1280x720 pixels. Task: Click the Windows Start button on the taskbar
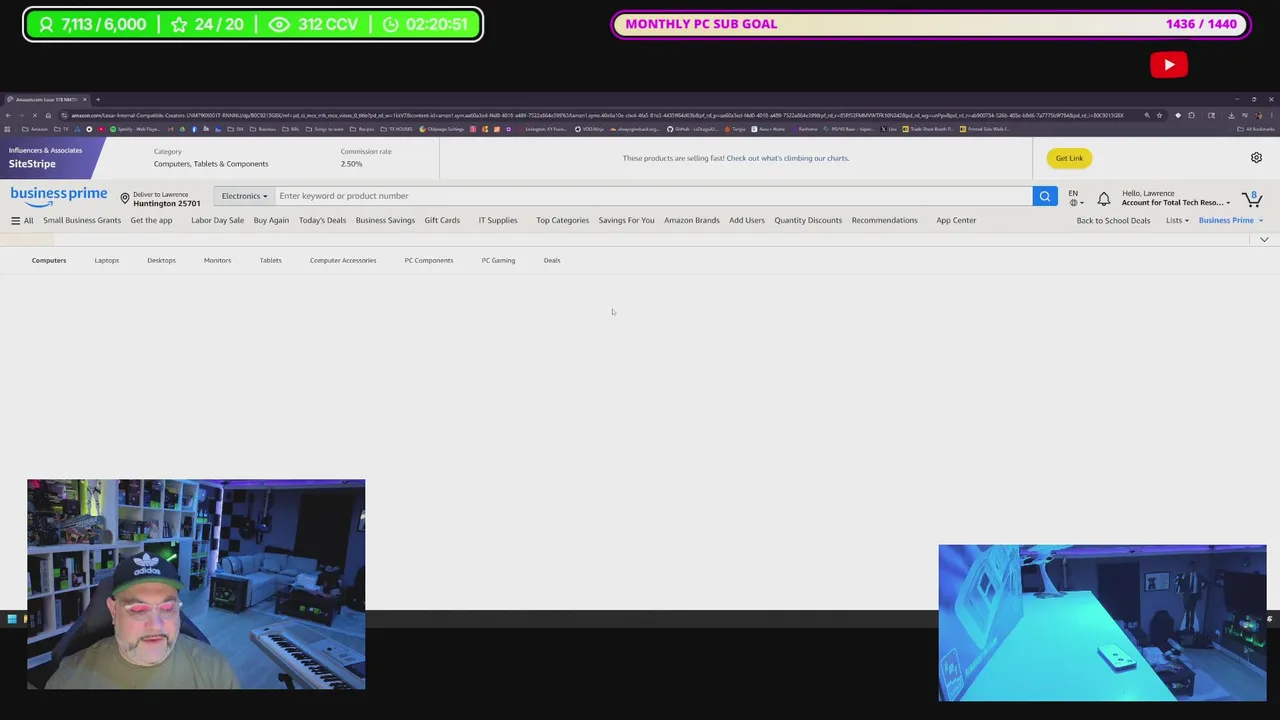[11, 619]
